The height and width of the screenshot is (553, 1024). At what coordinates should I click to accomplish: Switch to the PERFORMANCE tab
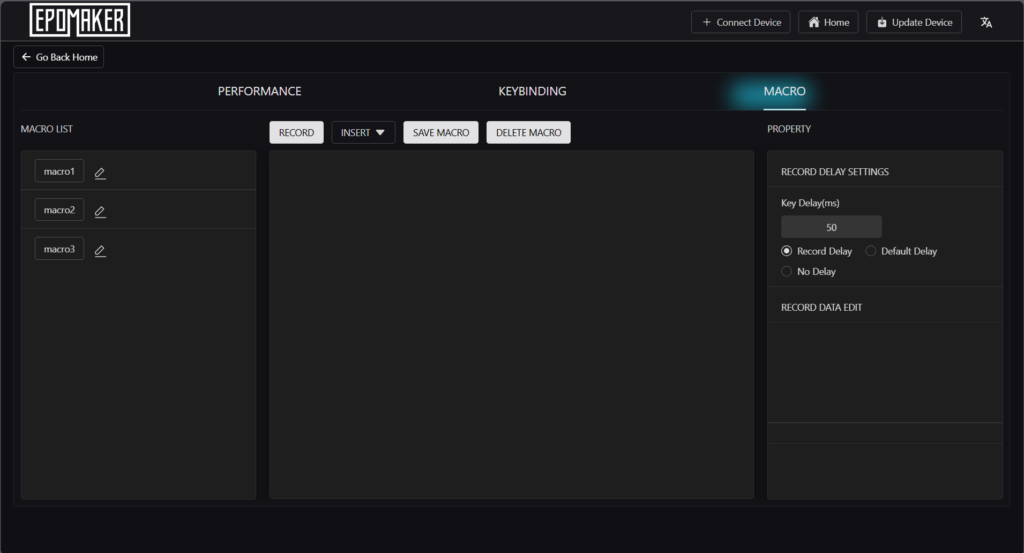259,91
